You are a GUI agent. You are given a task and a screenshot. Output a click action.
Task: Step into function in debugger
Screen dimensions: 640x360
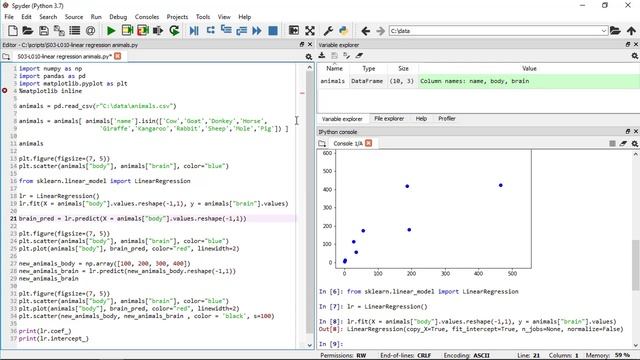[x=226, y=31]
